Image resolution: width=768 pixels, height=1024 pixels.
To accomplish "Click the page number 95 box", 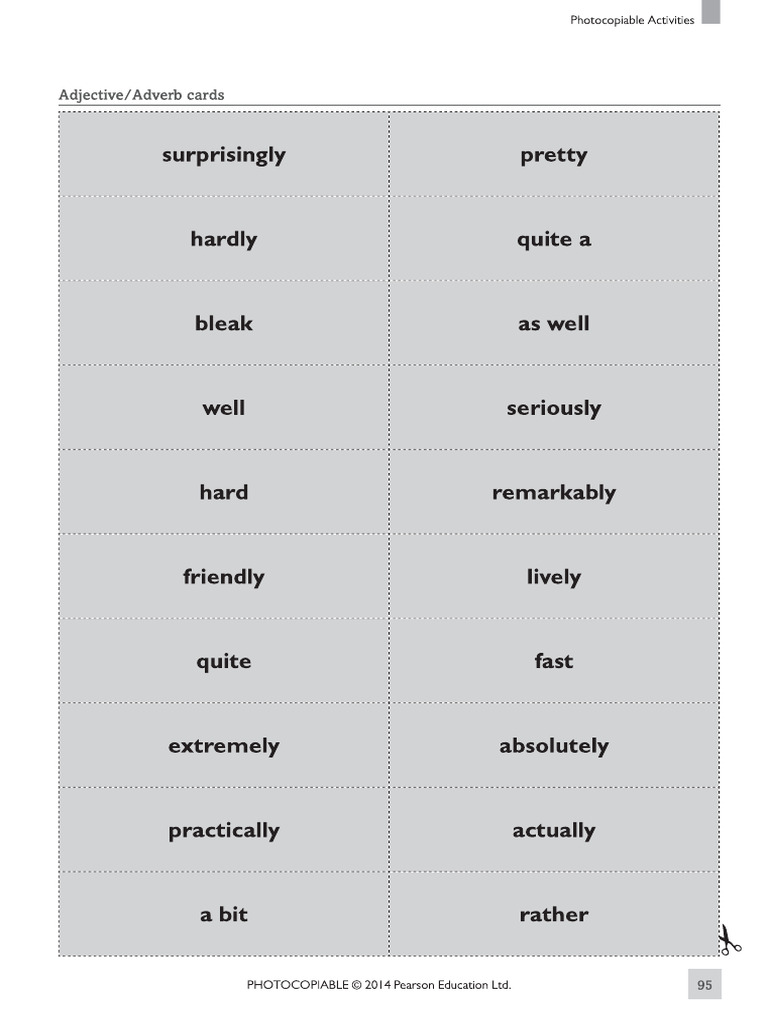I will [x=704, y=985].
